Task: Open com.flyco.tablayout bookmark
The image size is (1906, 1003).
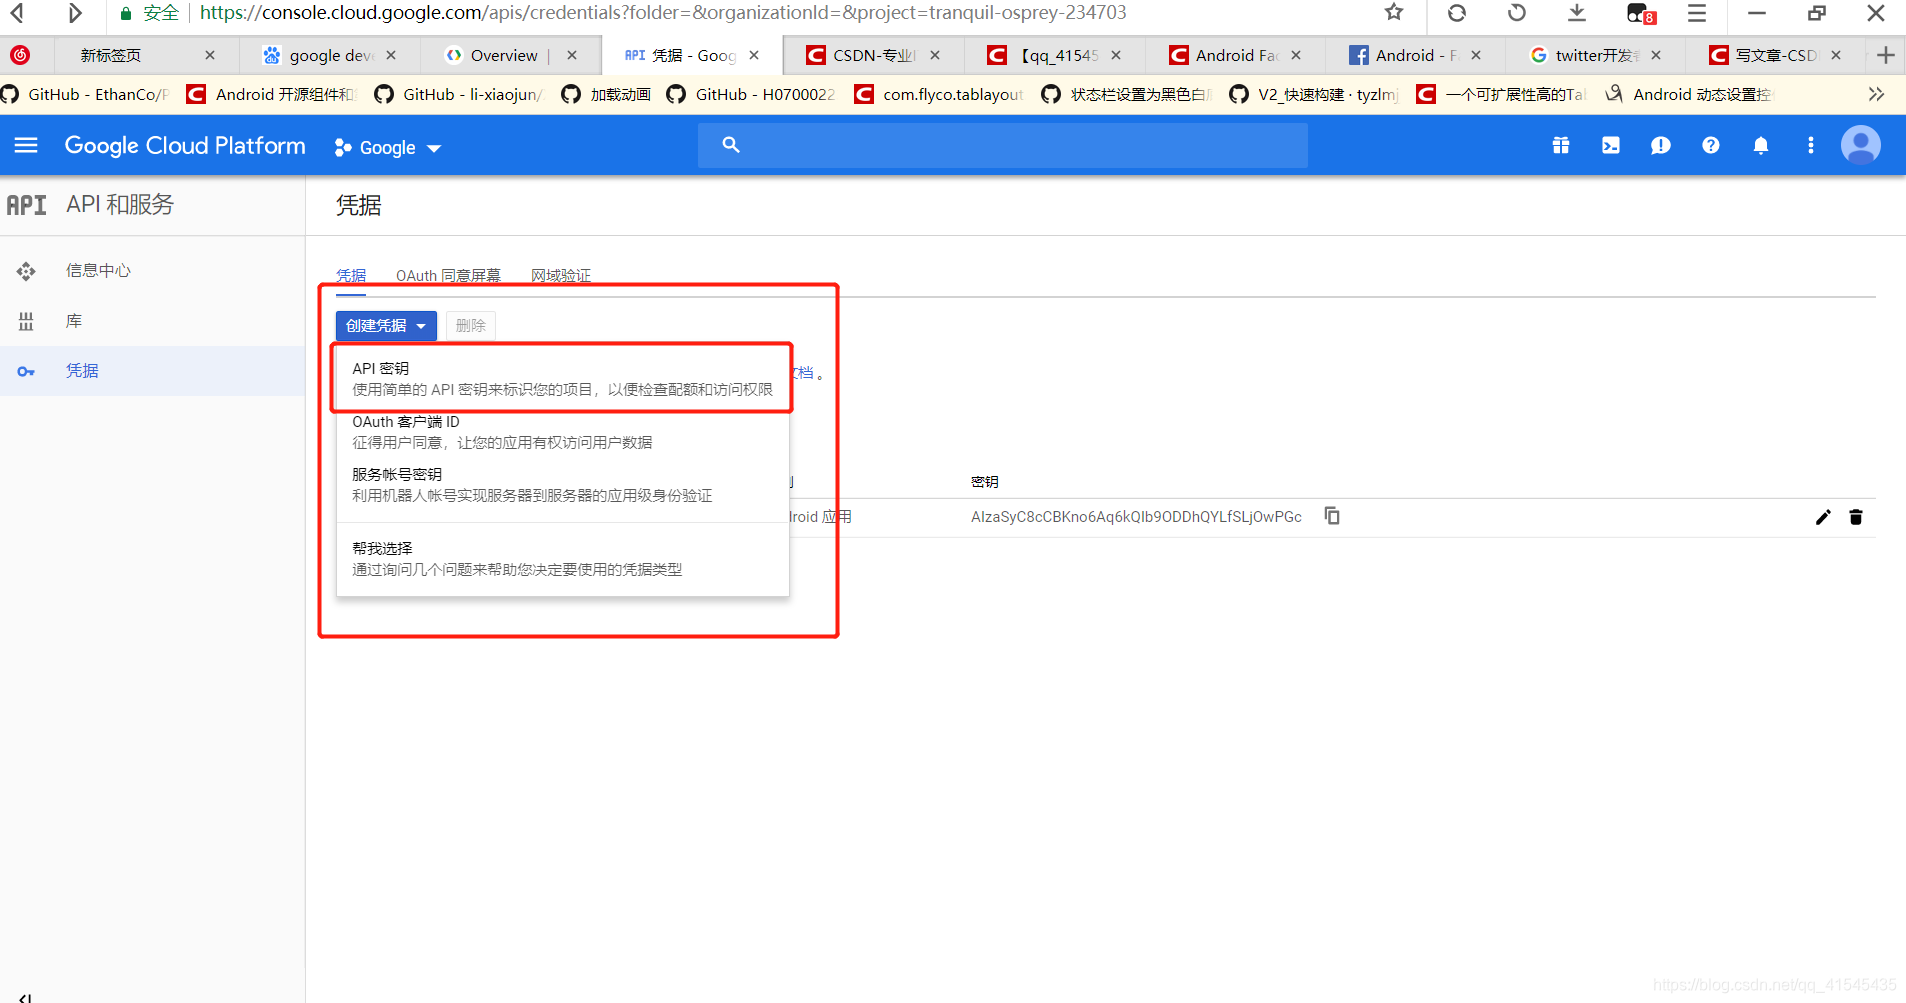Action: [x=940, y=95]
